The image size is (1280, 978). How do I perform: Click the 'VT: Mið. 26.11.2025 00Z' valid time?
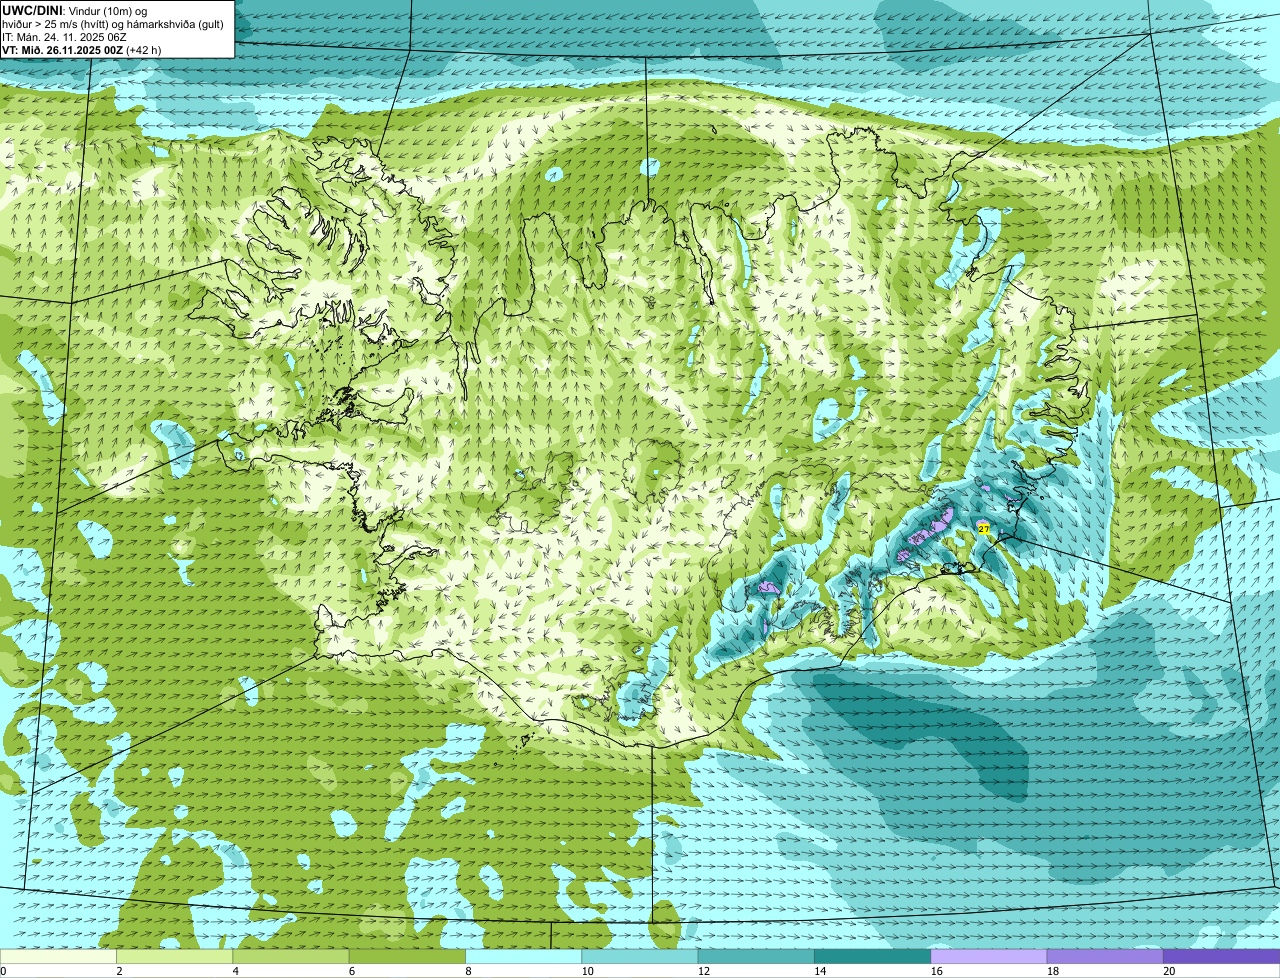pos(62,50)
